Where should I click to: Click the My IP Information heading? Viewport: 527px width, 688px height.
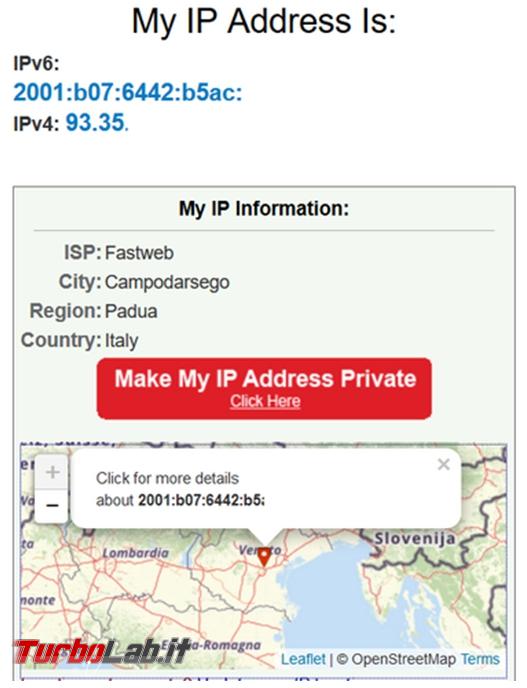click(264, 208)
